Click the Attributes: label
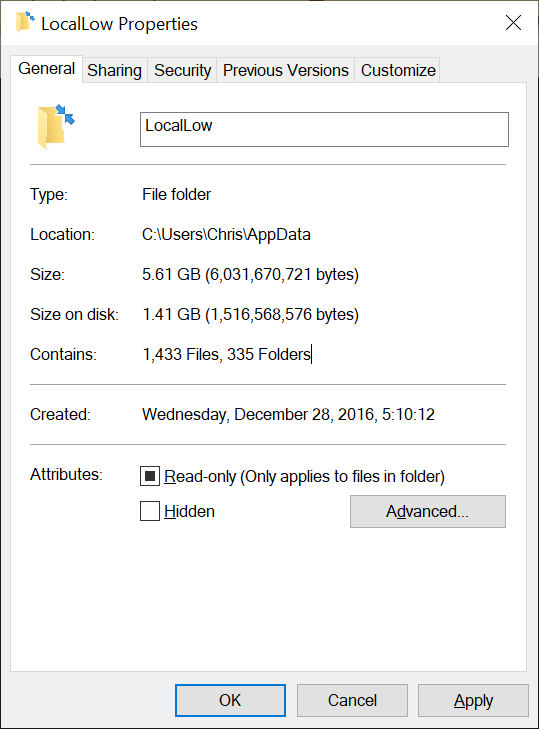Image resolution: width=539 pixels, height=729 pixels. (x=67, y=475)
